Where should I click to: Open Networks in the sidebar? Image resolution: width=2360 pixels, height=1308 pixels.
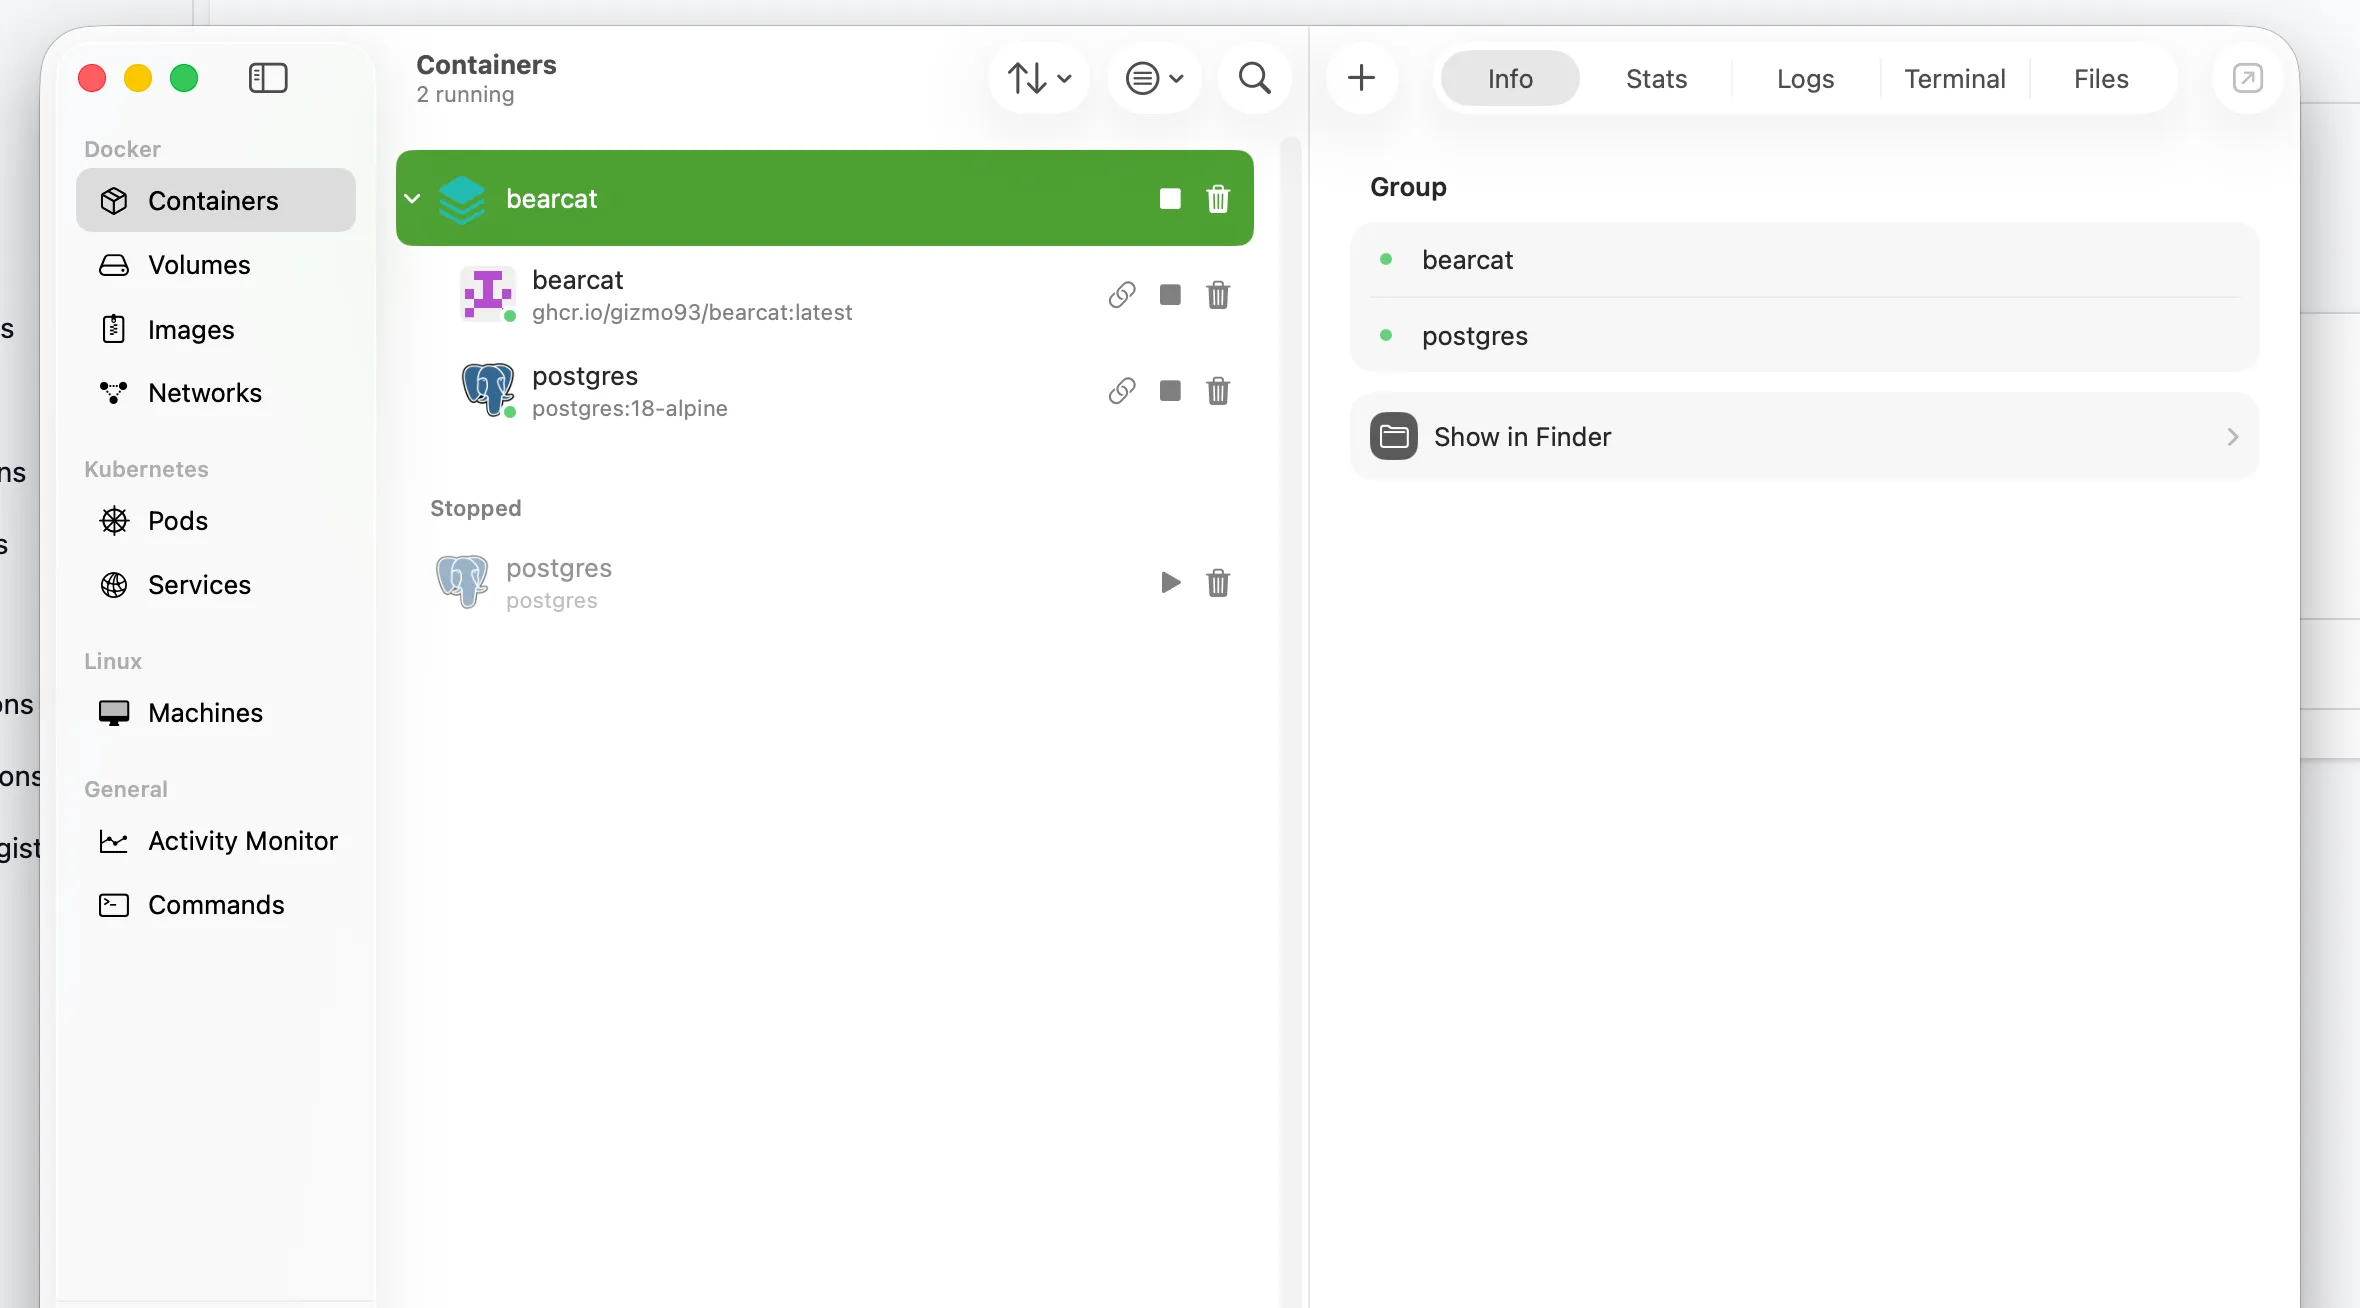coord(216,392)
